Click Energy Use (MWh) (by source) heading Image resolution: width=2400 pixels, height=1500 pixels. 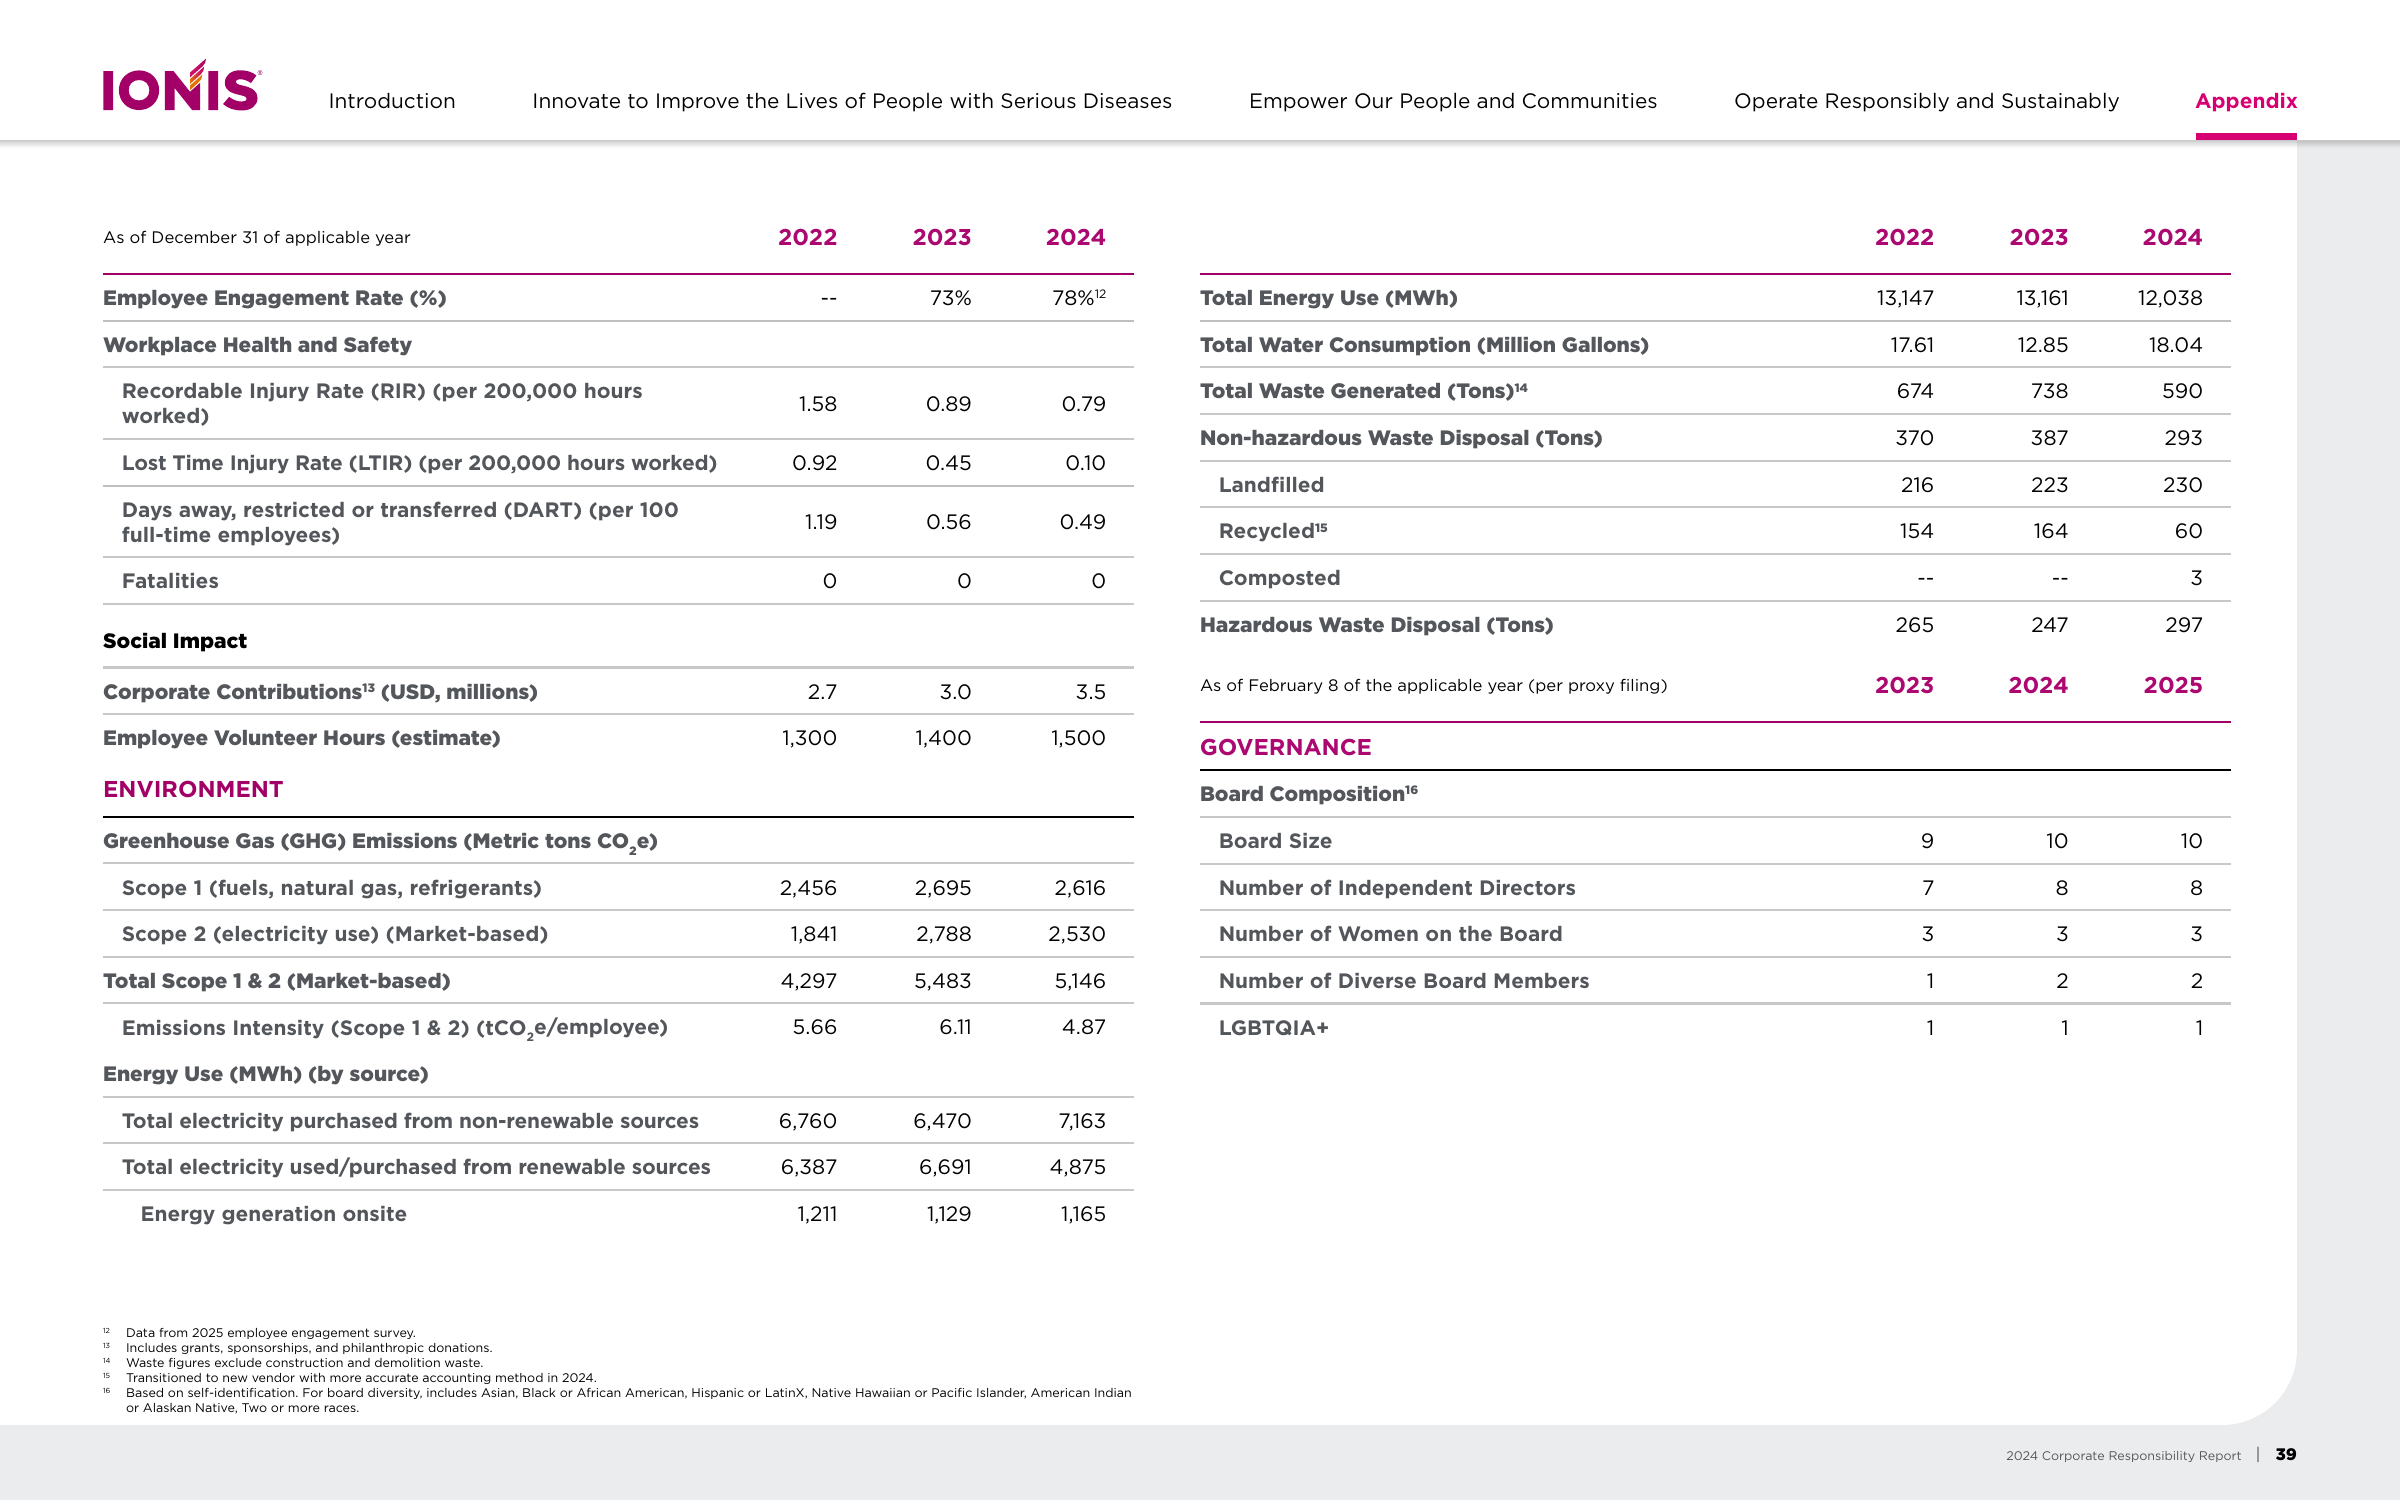[266, 1074]
